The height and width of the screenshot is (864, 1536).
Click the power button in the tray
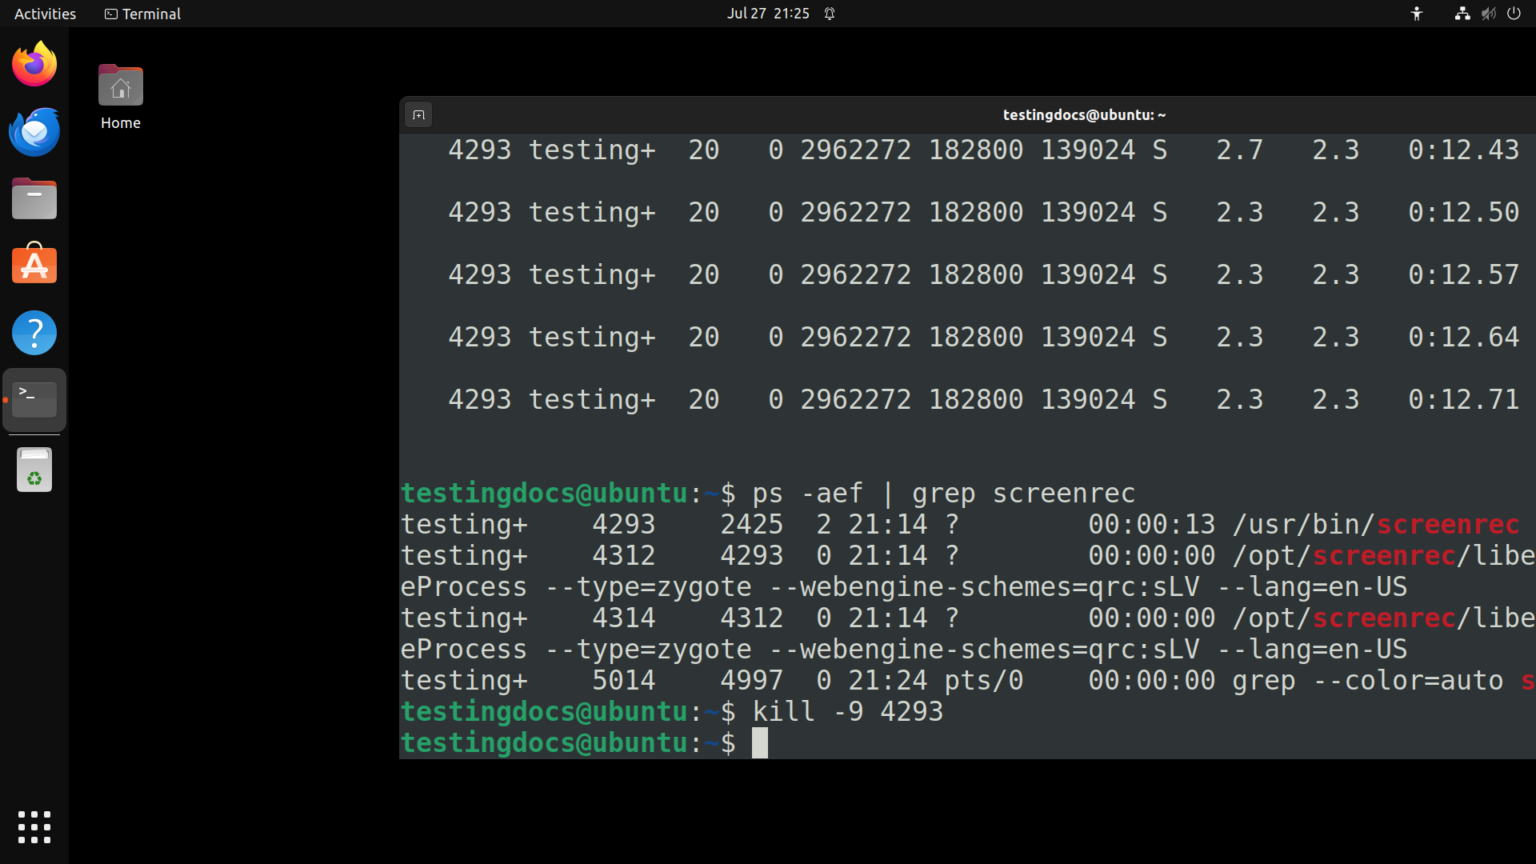pos(1513,13)
